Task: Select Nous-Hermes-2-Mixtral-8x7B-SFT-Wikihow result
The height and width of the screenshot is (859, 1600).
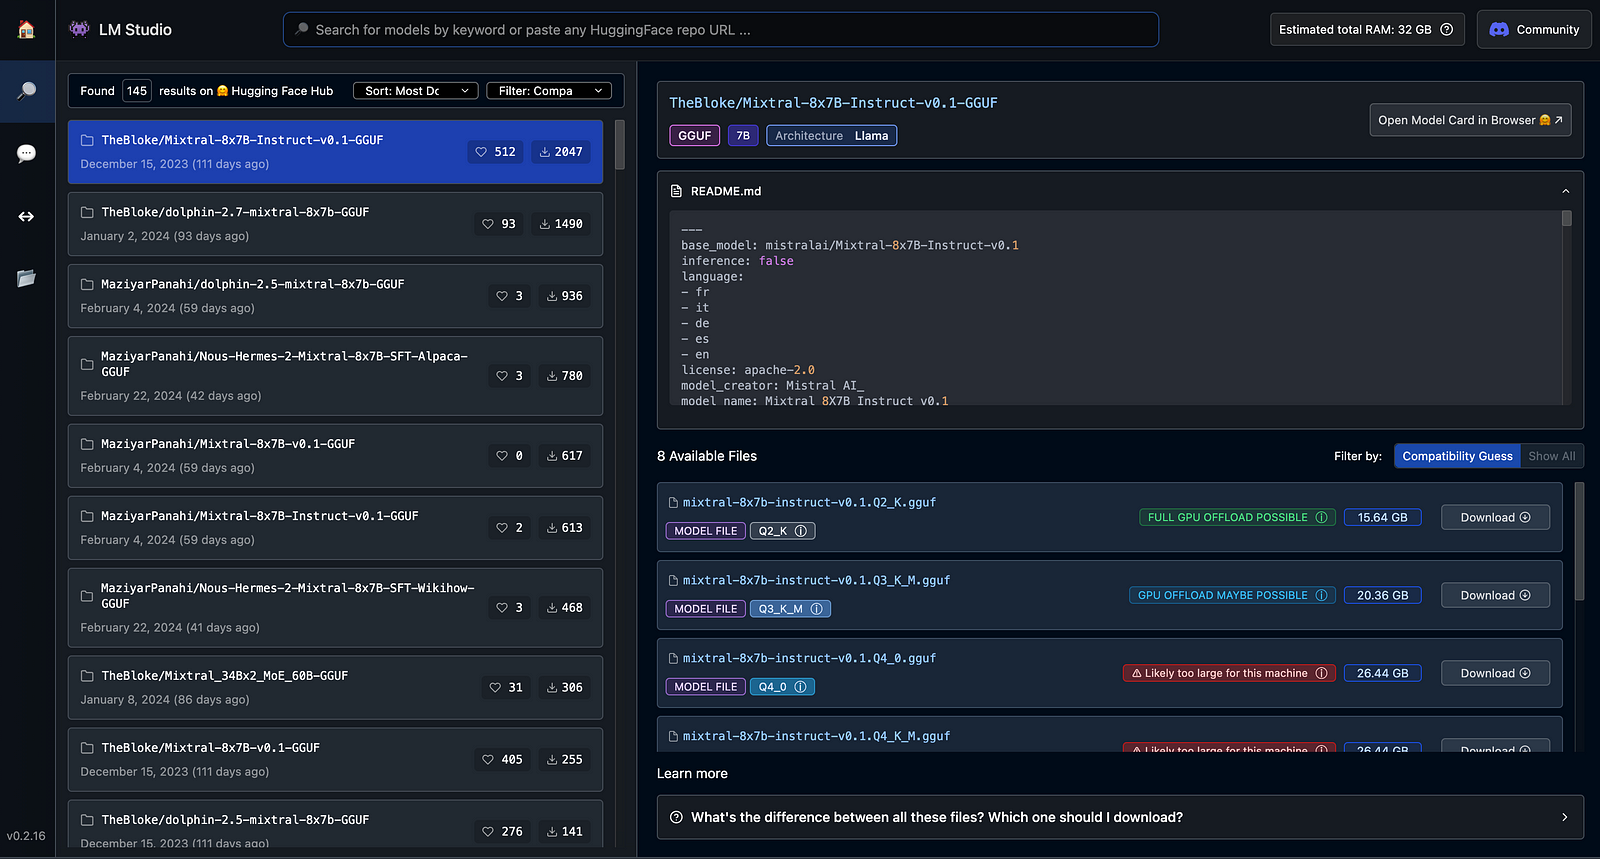Action: (335, 608)
